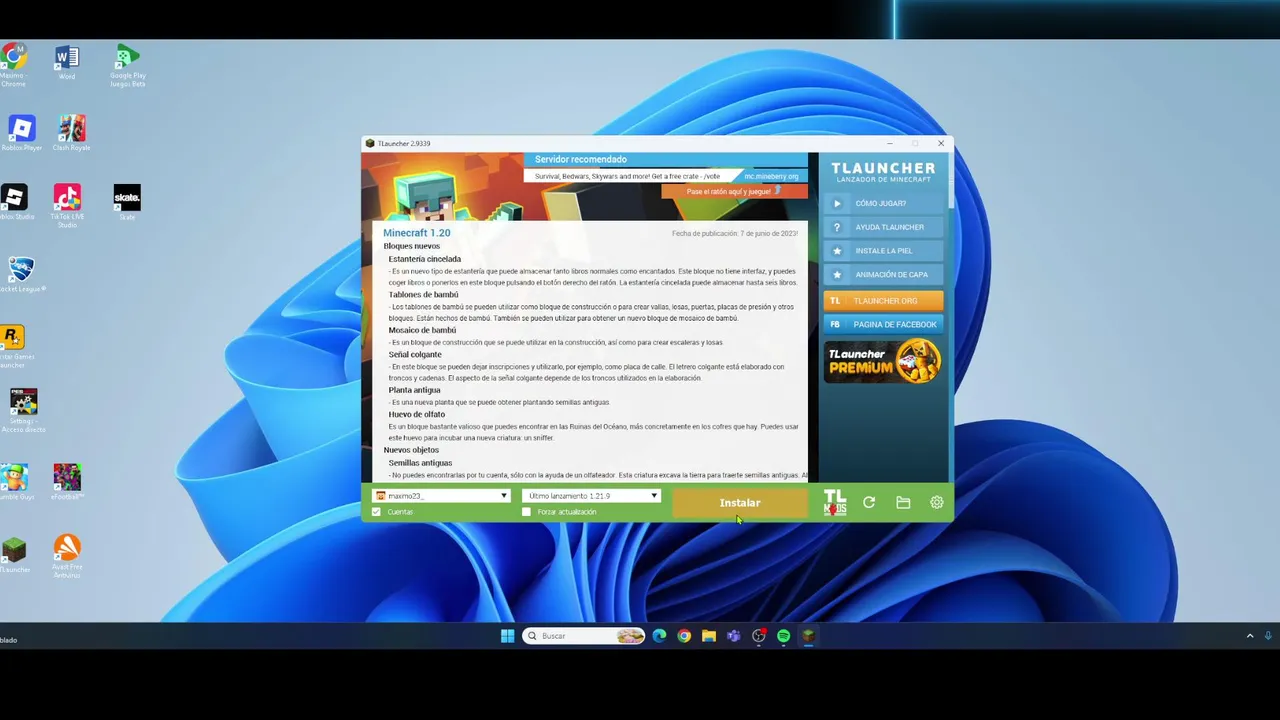
Task: Click star icon beside Instale la Piel
Action: pyautogui.click(x=837, y=251)
